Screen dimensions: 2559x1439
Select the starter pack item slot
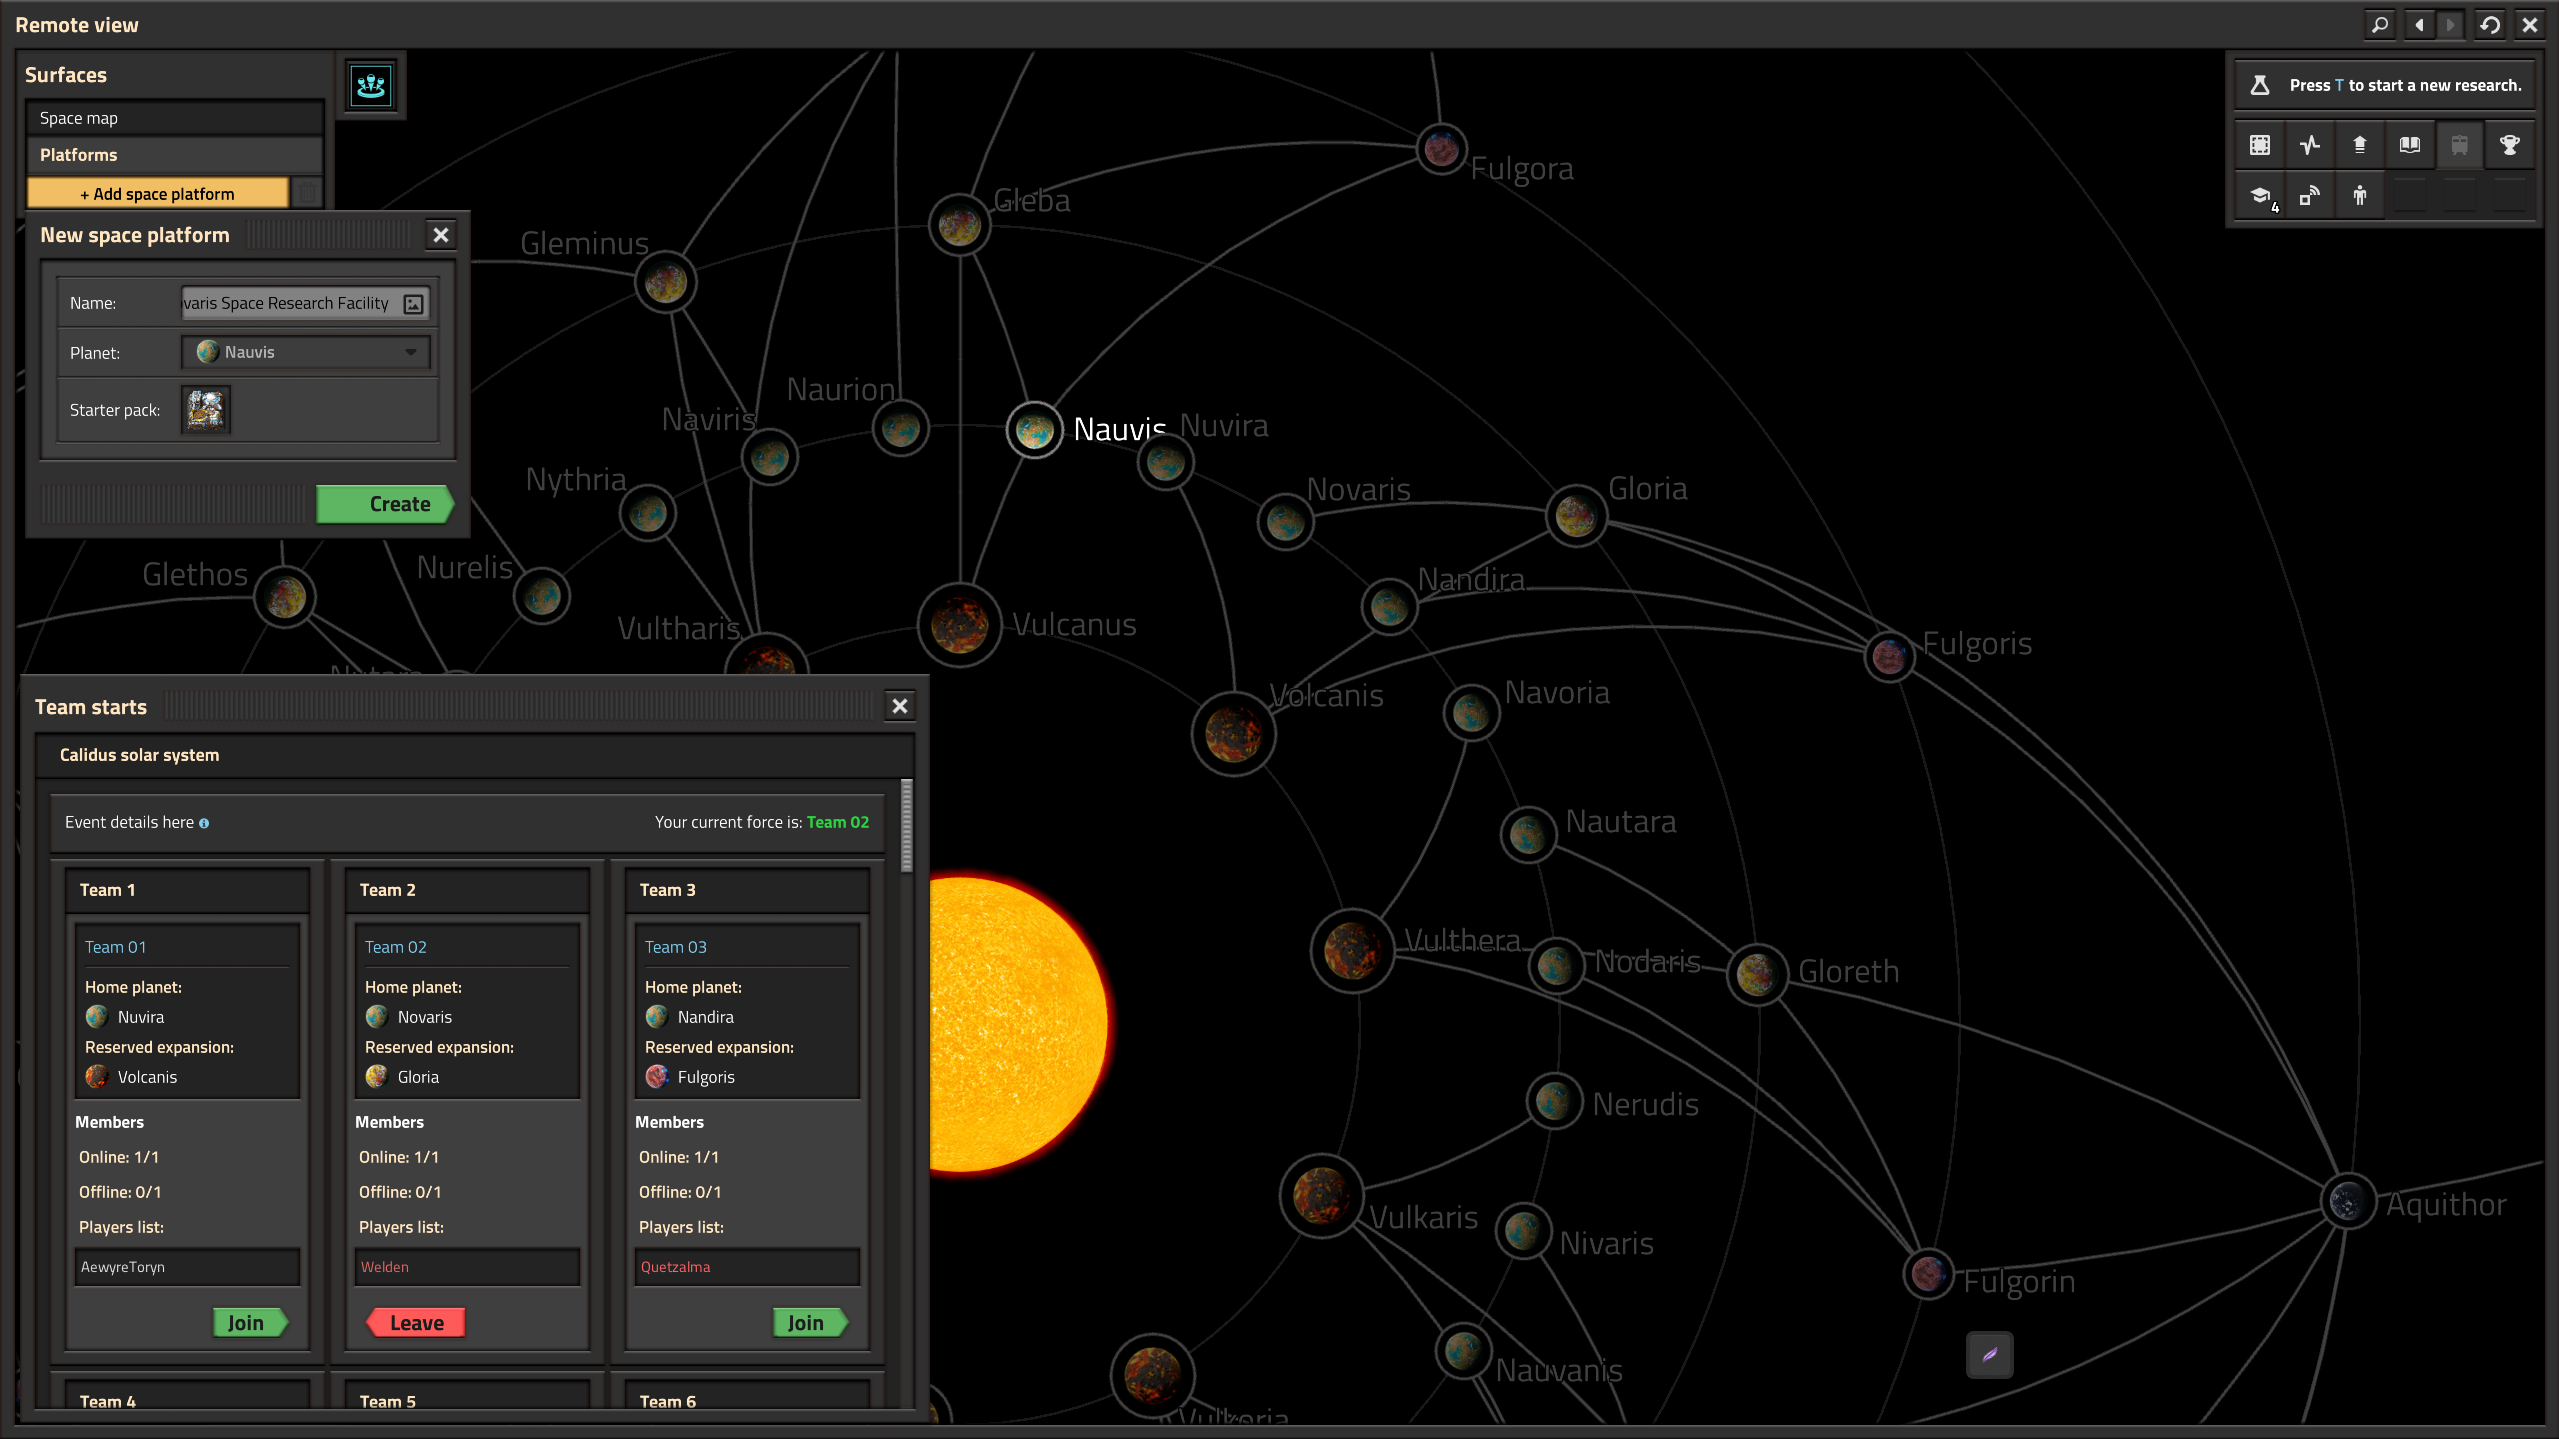[x=206, y=410]
